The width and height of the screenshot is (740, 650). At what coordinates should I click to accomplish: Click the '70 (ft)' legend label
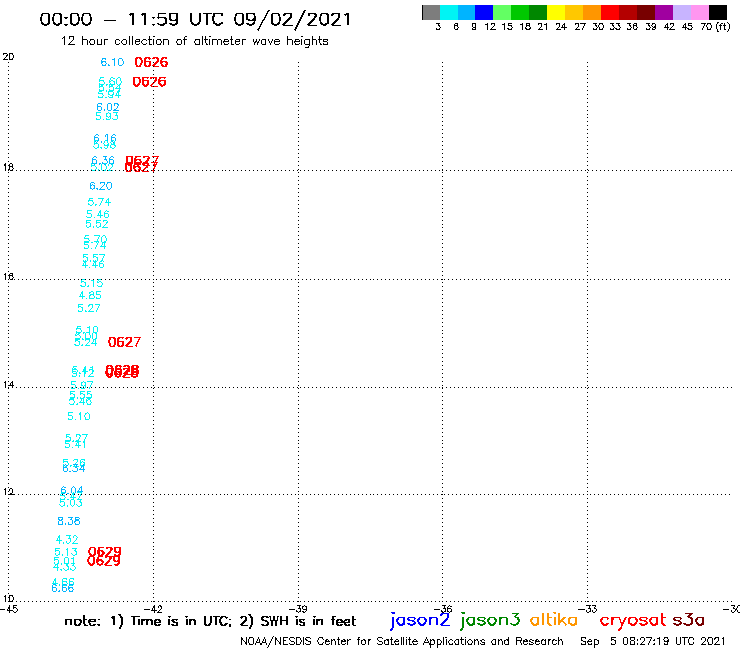tap(715, 27)
